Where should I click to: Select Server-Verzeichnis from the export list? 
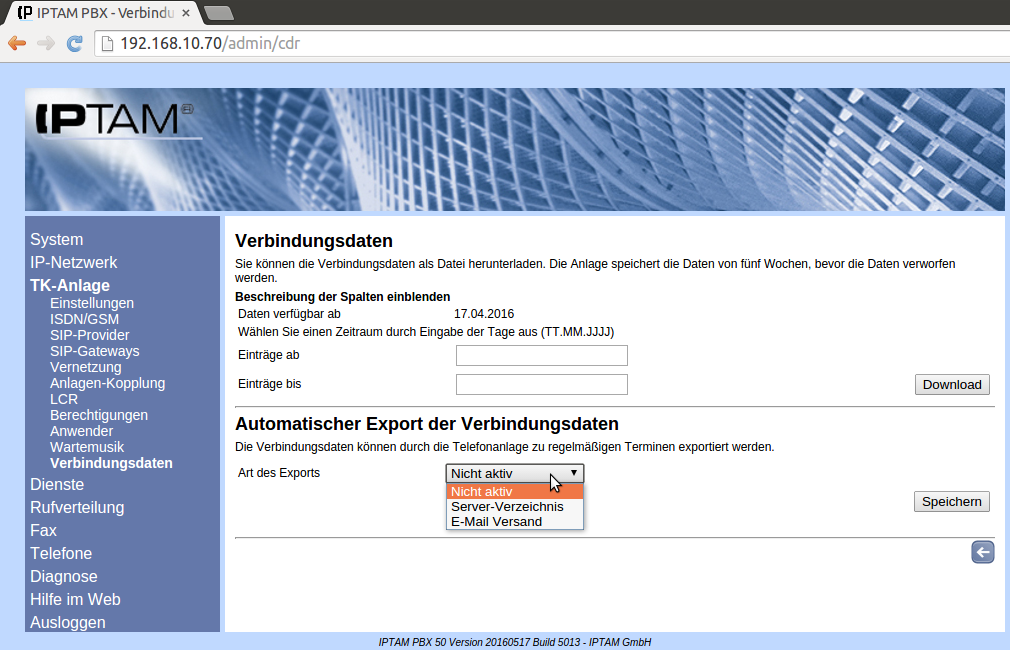pos(507,506)
